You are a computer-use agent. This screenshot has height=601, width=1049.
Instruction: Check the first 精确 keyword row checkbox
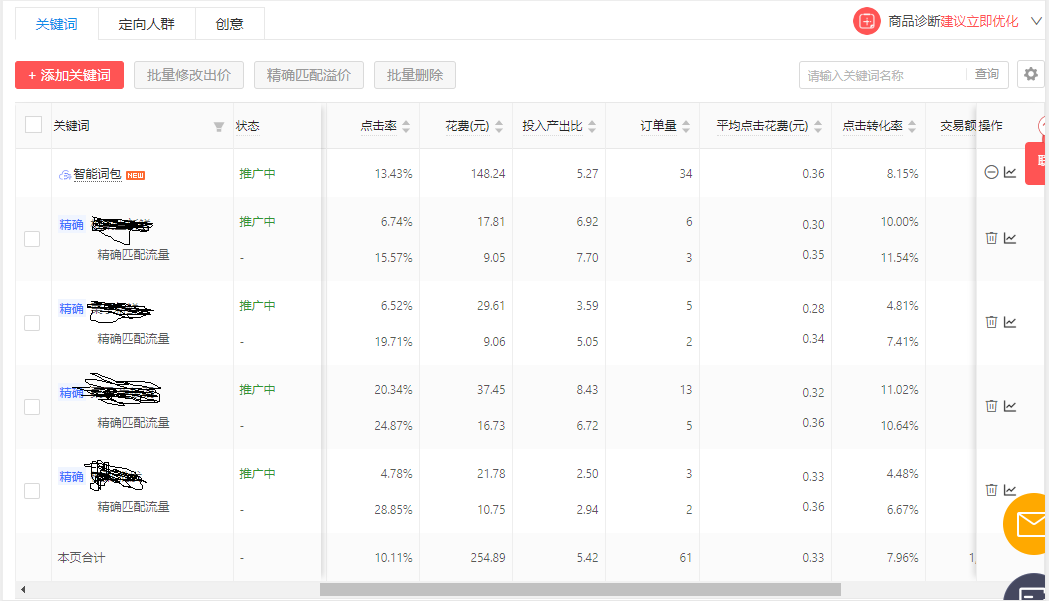[32, 239]
